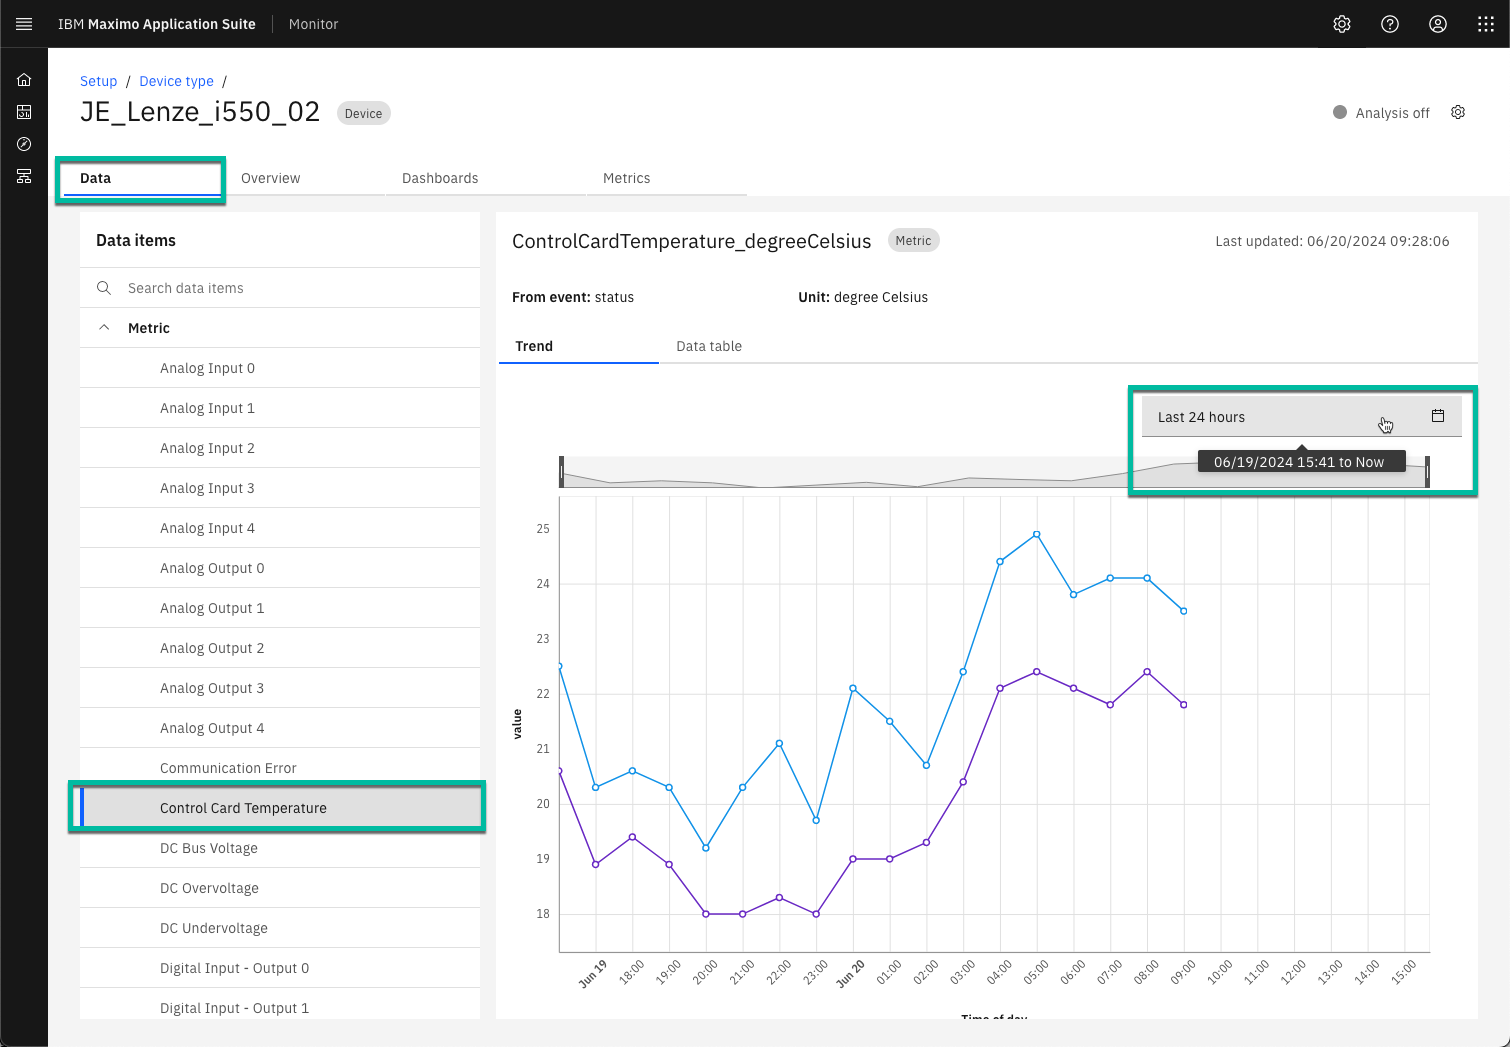Follow the Device type breadcrumb link

pyautogui.click(x=176, y=81)
